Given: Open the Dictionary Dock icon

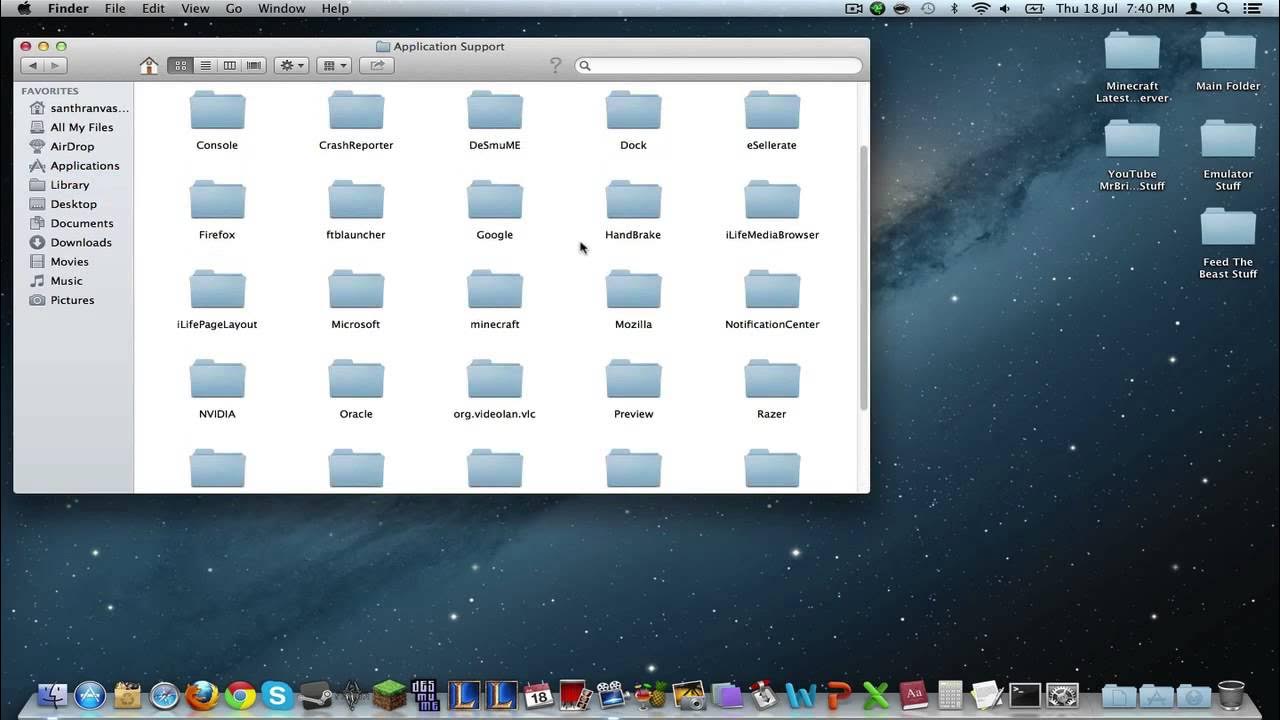Looking at the screenshot, I should [913, 695].
